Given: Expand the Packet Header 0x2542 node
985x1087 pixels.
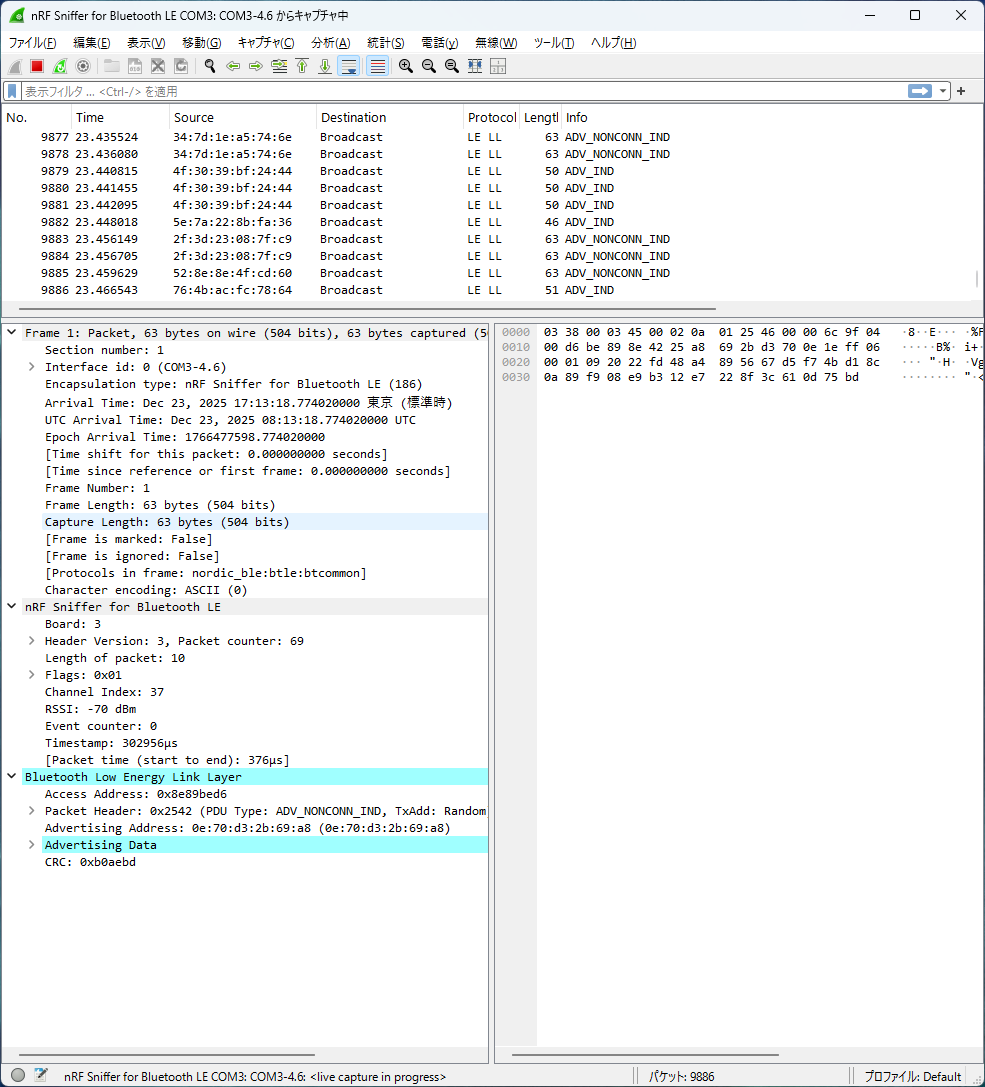Looking at the screenshot, I should (32, 811).
